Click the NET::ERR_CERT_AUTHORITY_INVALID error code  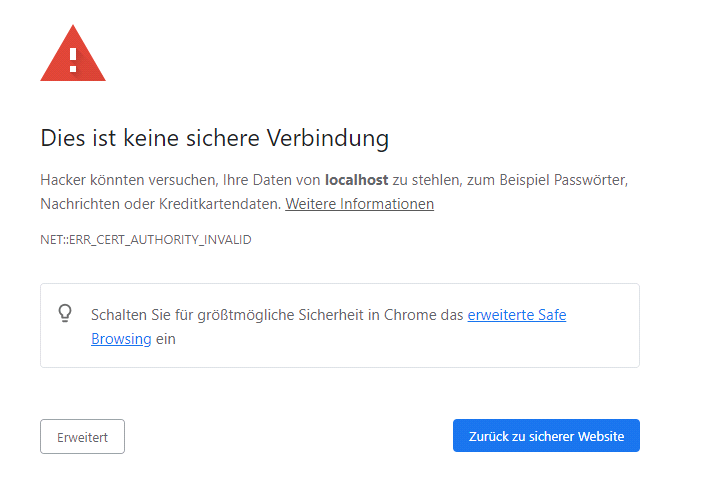point(146,240)
